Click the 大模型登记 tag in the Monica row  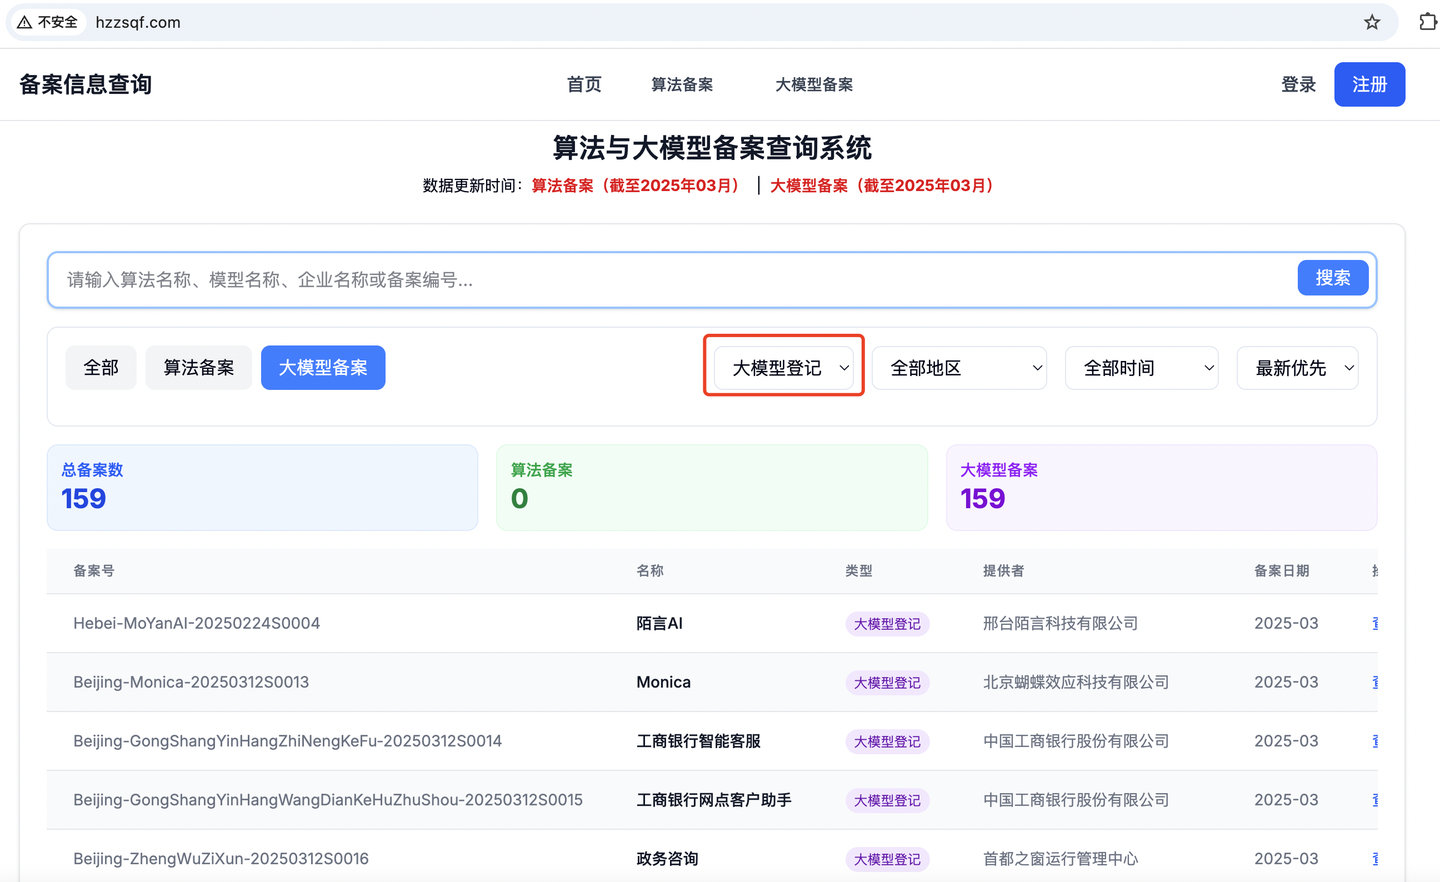(887, 683)
